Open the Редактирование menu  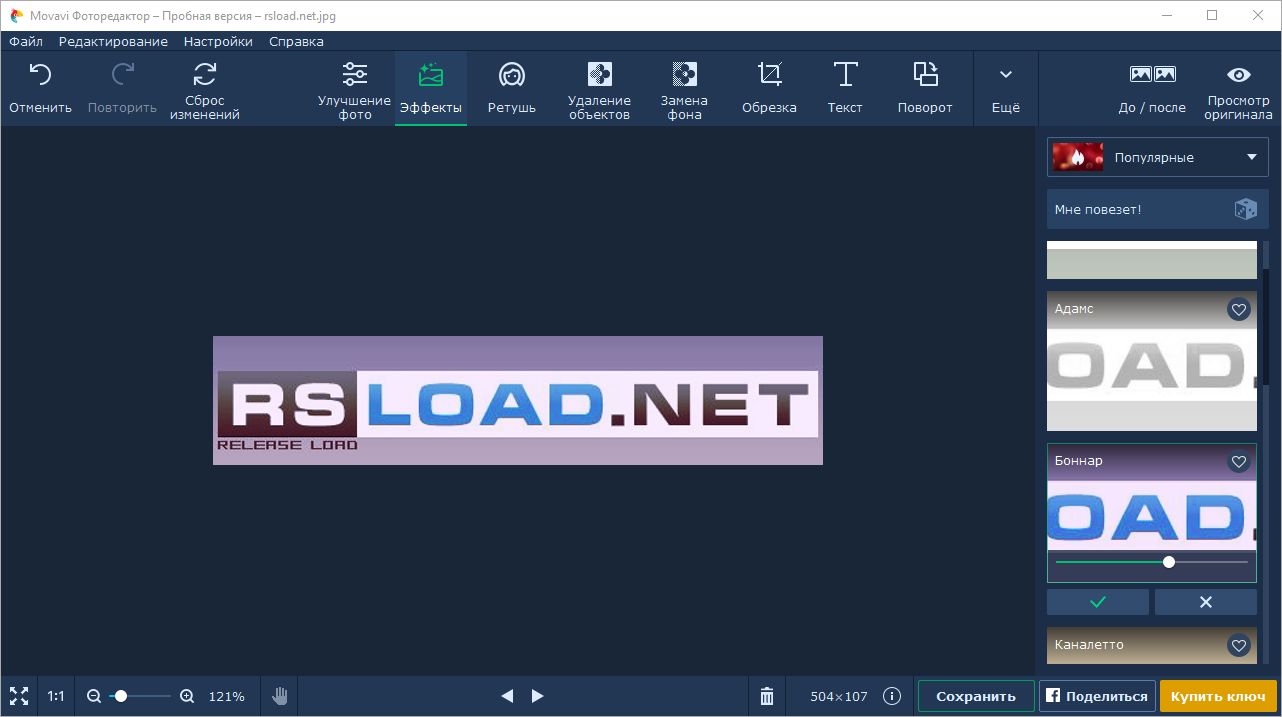(x=113, y=41)
